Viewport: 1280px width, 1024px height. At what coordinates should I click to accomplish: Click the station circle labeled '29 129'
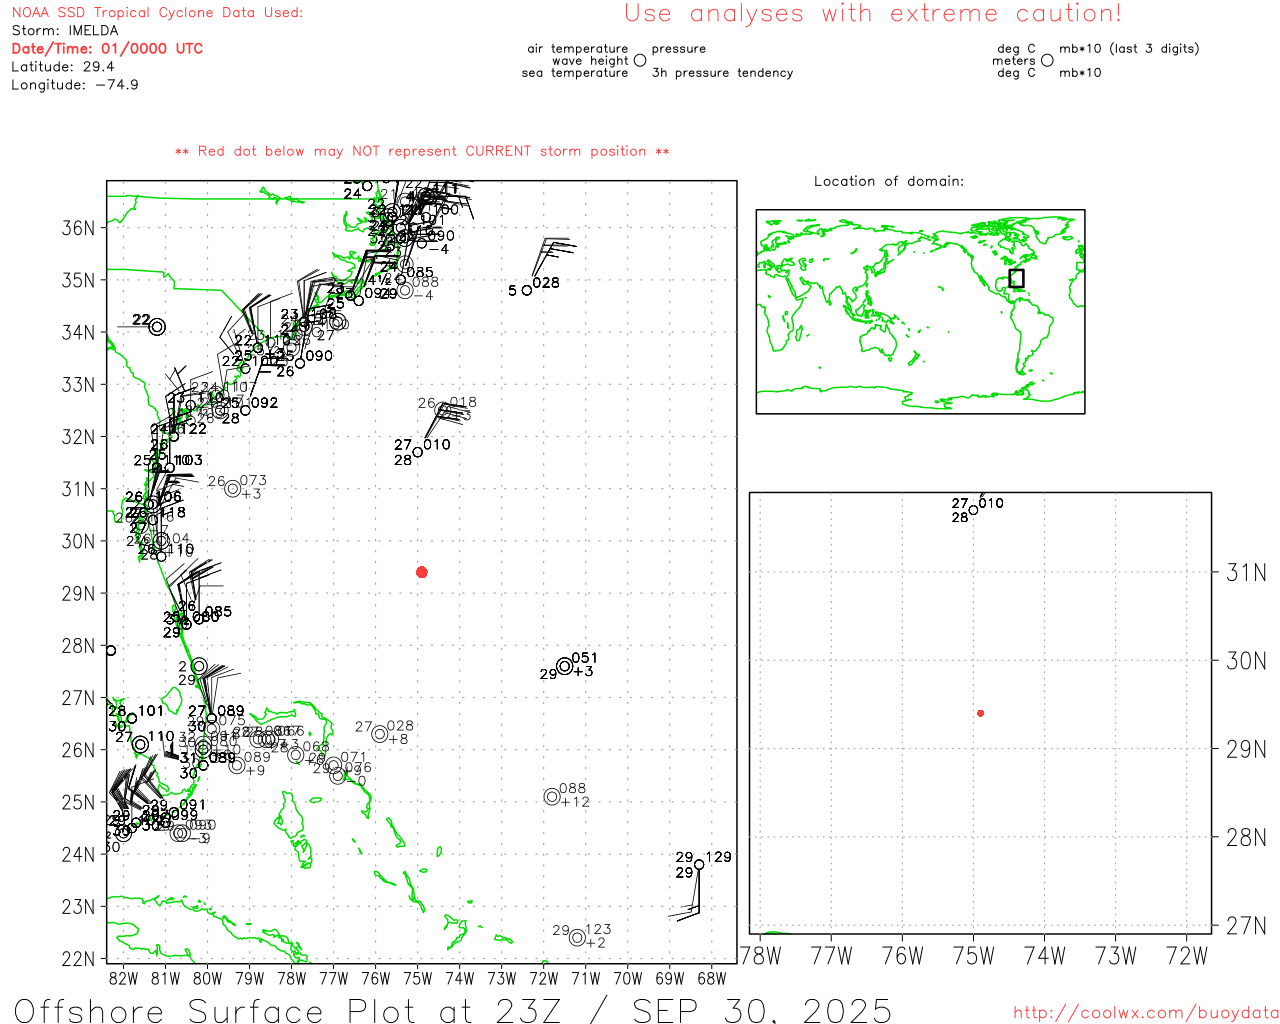point(699,865)
